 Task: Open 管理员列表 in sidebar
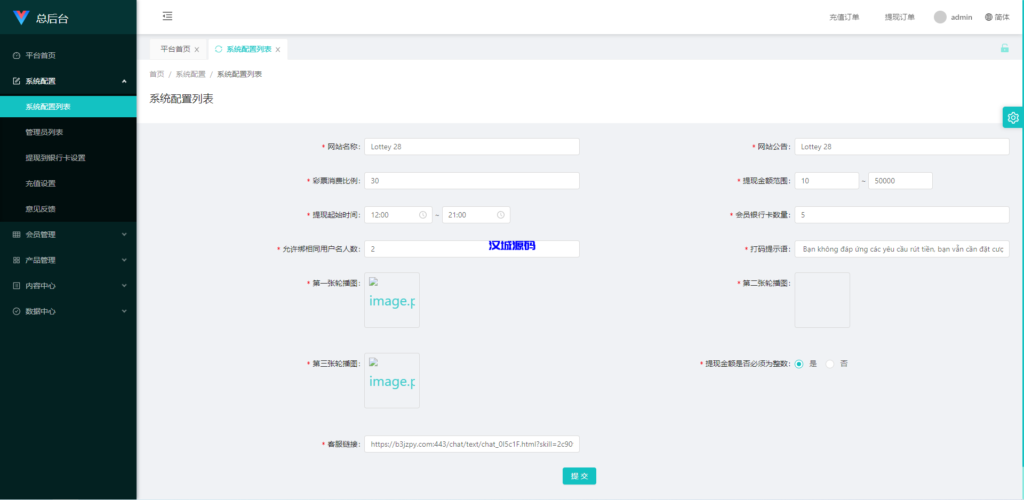pyautogui.click(x=45, y=132)
